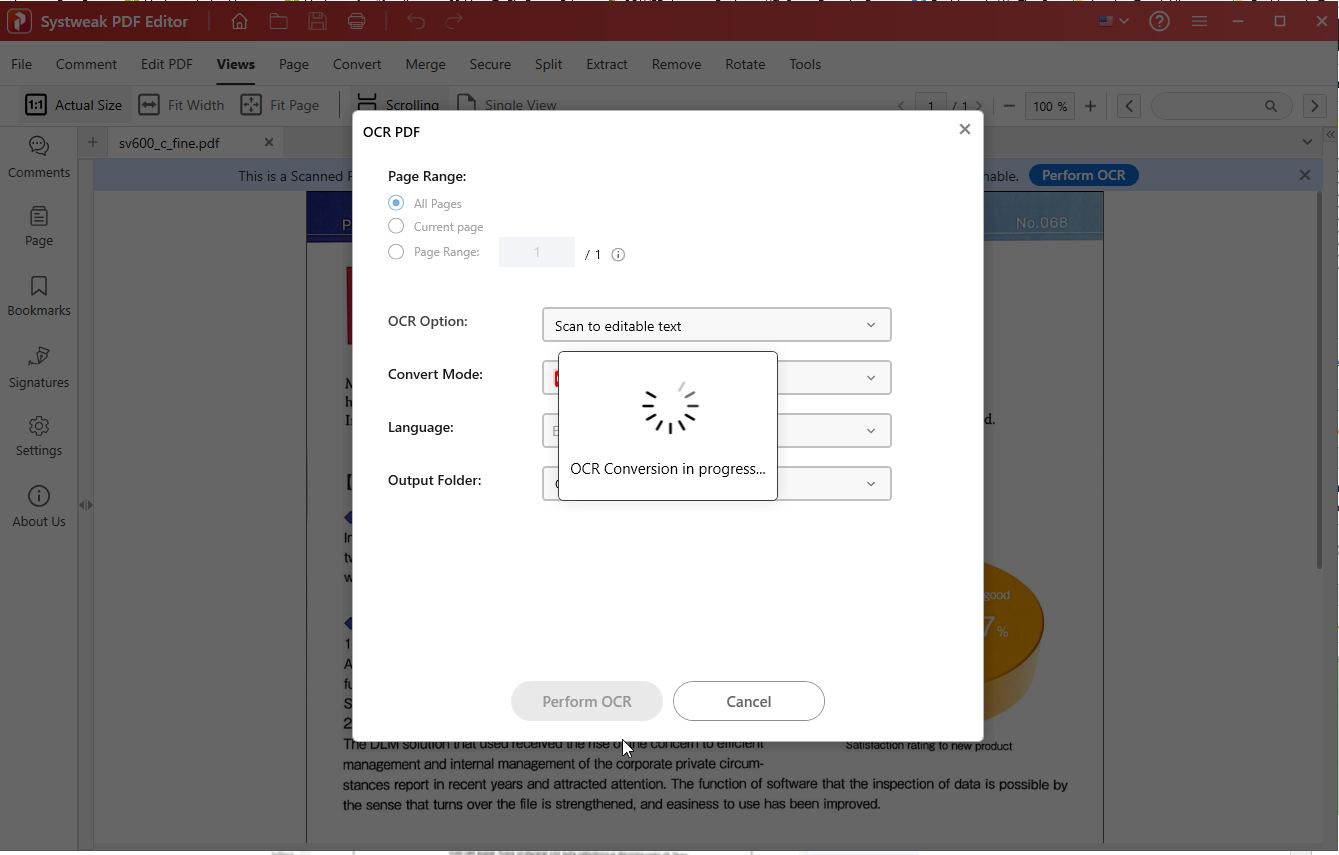Open the Bookmarks sidebar panel
This screenshot has width=1339, height=855.
pos(39,296)
